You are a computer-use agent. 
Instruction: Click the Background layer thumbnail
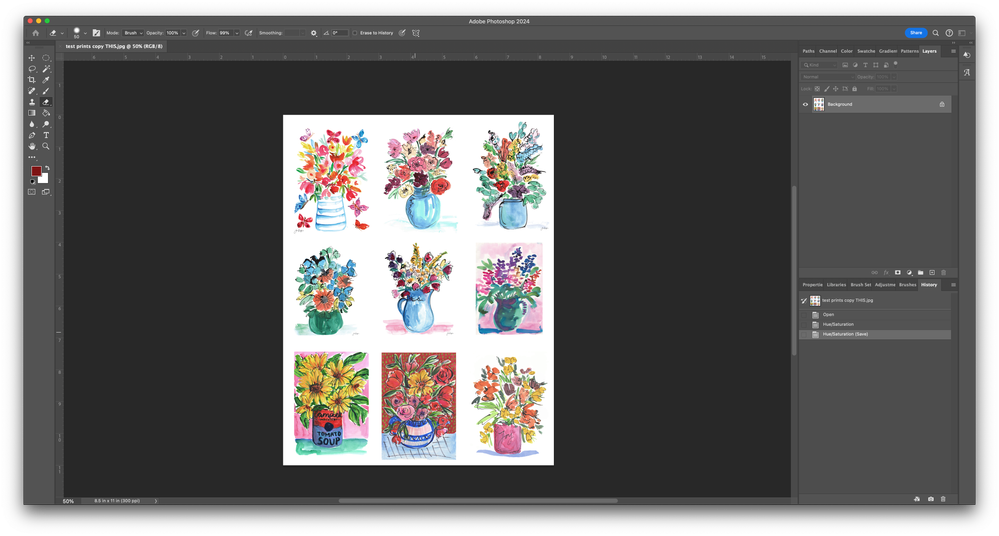819,104
